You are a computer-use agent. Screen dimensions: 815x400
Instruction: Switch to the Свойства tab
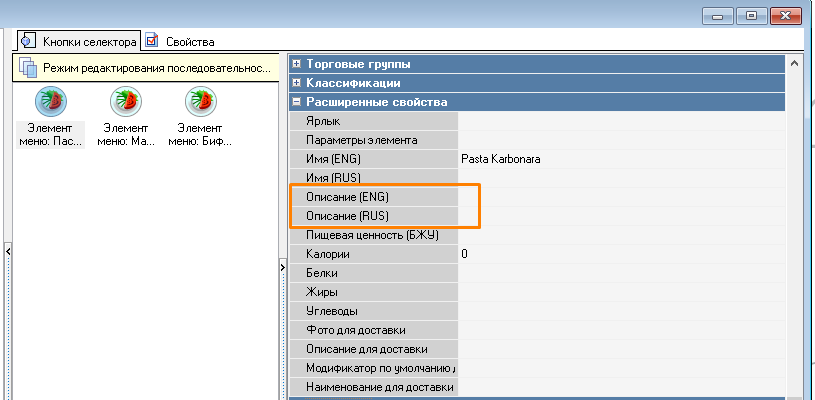(180, 41)
